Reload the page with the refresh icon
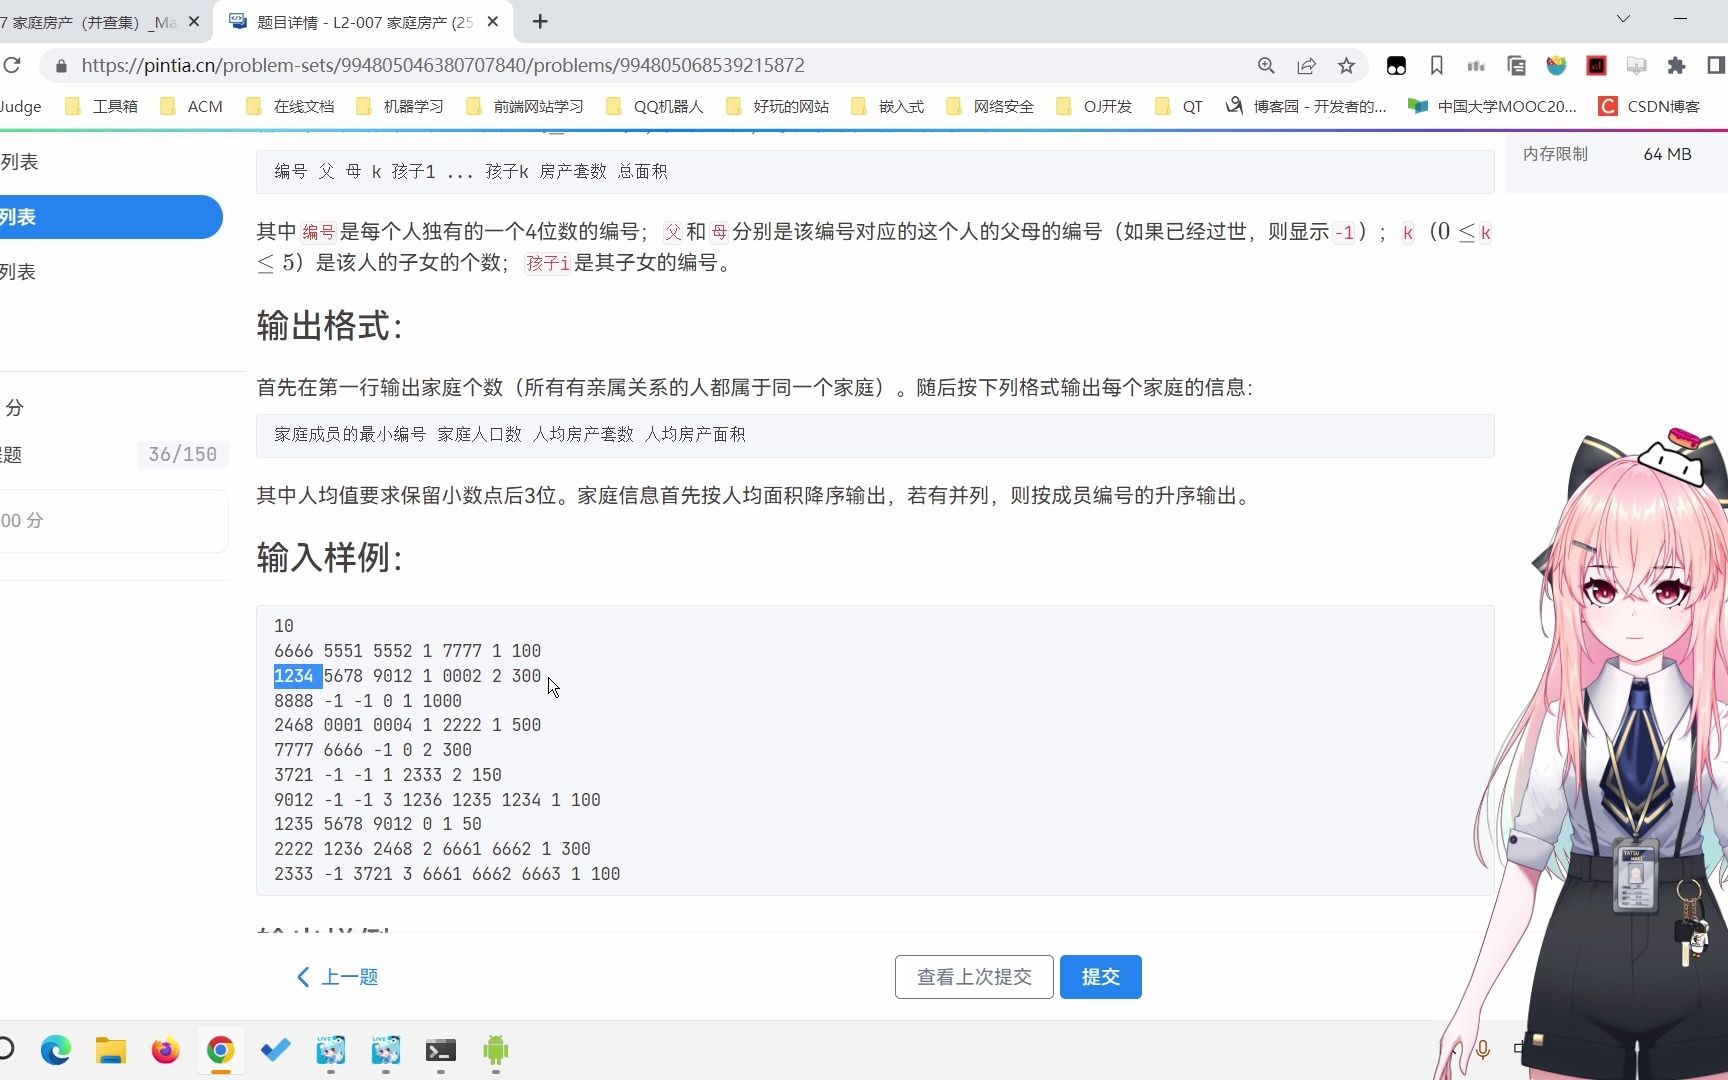This screenshot has width=1728, height=1080. point(12,65)
